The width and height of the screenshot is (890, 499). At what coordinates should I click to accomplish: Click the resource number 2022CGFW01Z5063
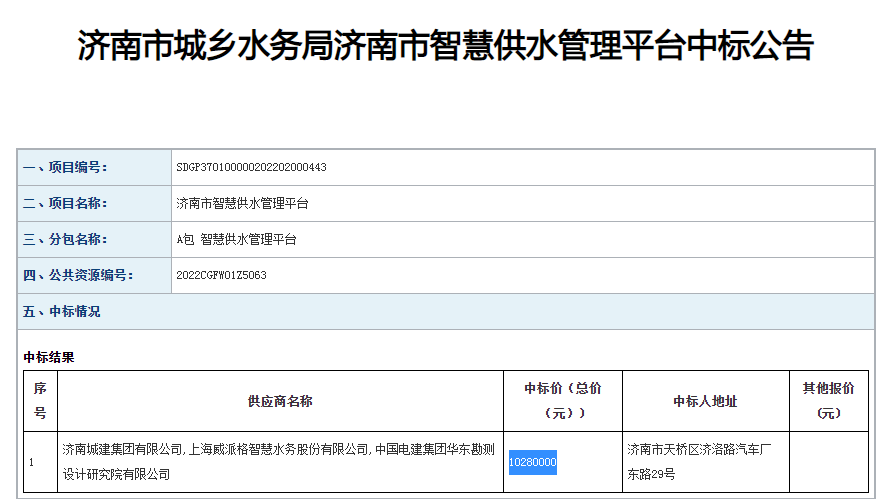point(221,275)
